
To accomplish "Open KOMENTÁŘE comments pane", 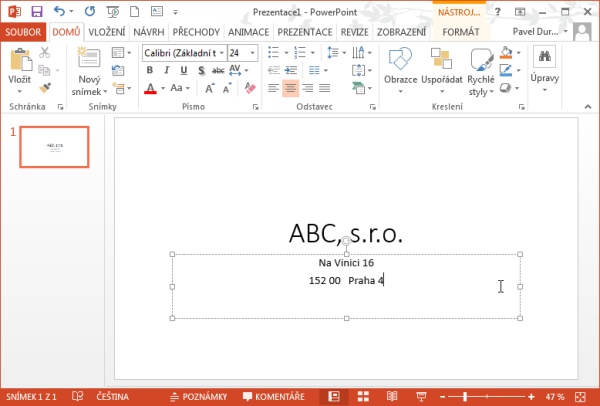I will (274, 397).
